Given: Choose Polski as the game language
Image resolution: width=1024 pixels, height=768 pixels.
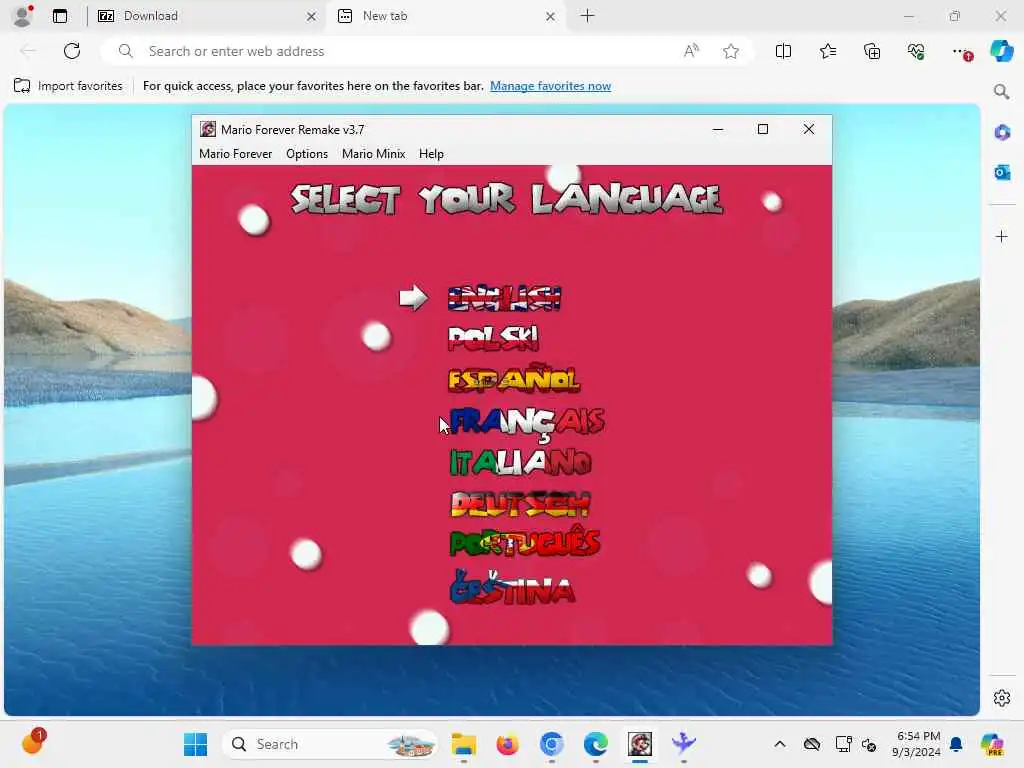Looking at the screenshot, I should click(493, 338).
